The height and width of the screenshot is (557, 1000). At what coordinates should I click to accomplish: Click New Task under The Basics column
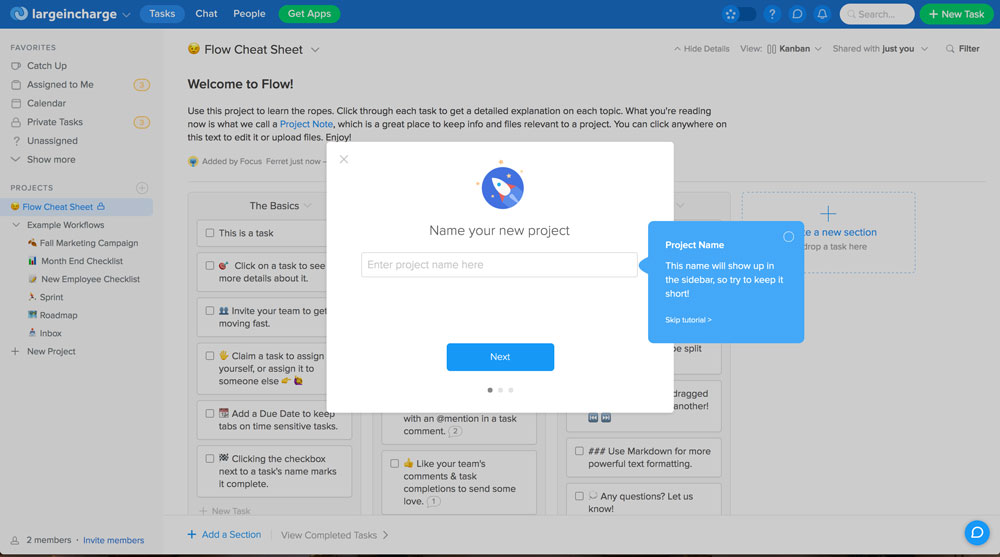coord(224,511)
